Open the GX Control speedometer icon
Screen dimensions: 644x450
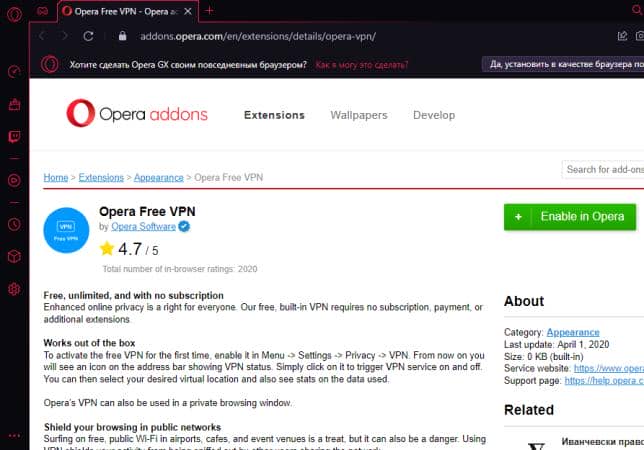click(14, 72)
